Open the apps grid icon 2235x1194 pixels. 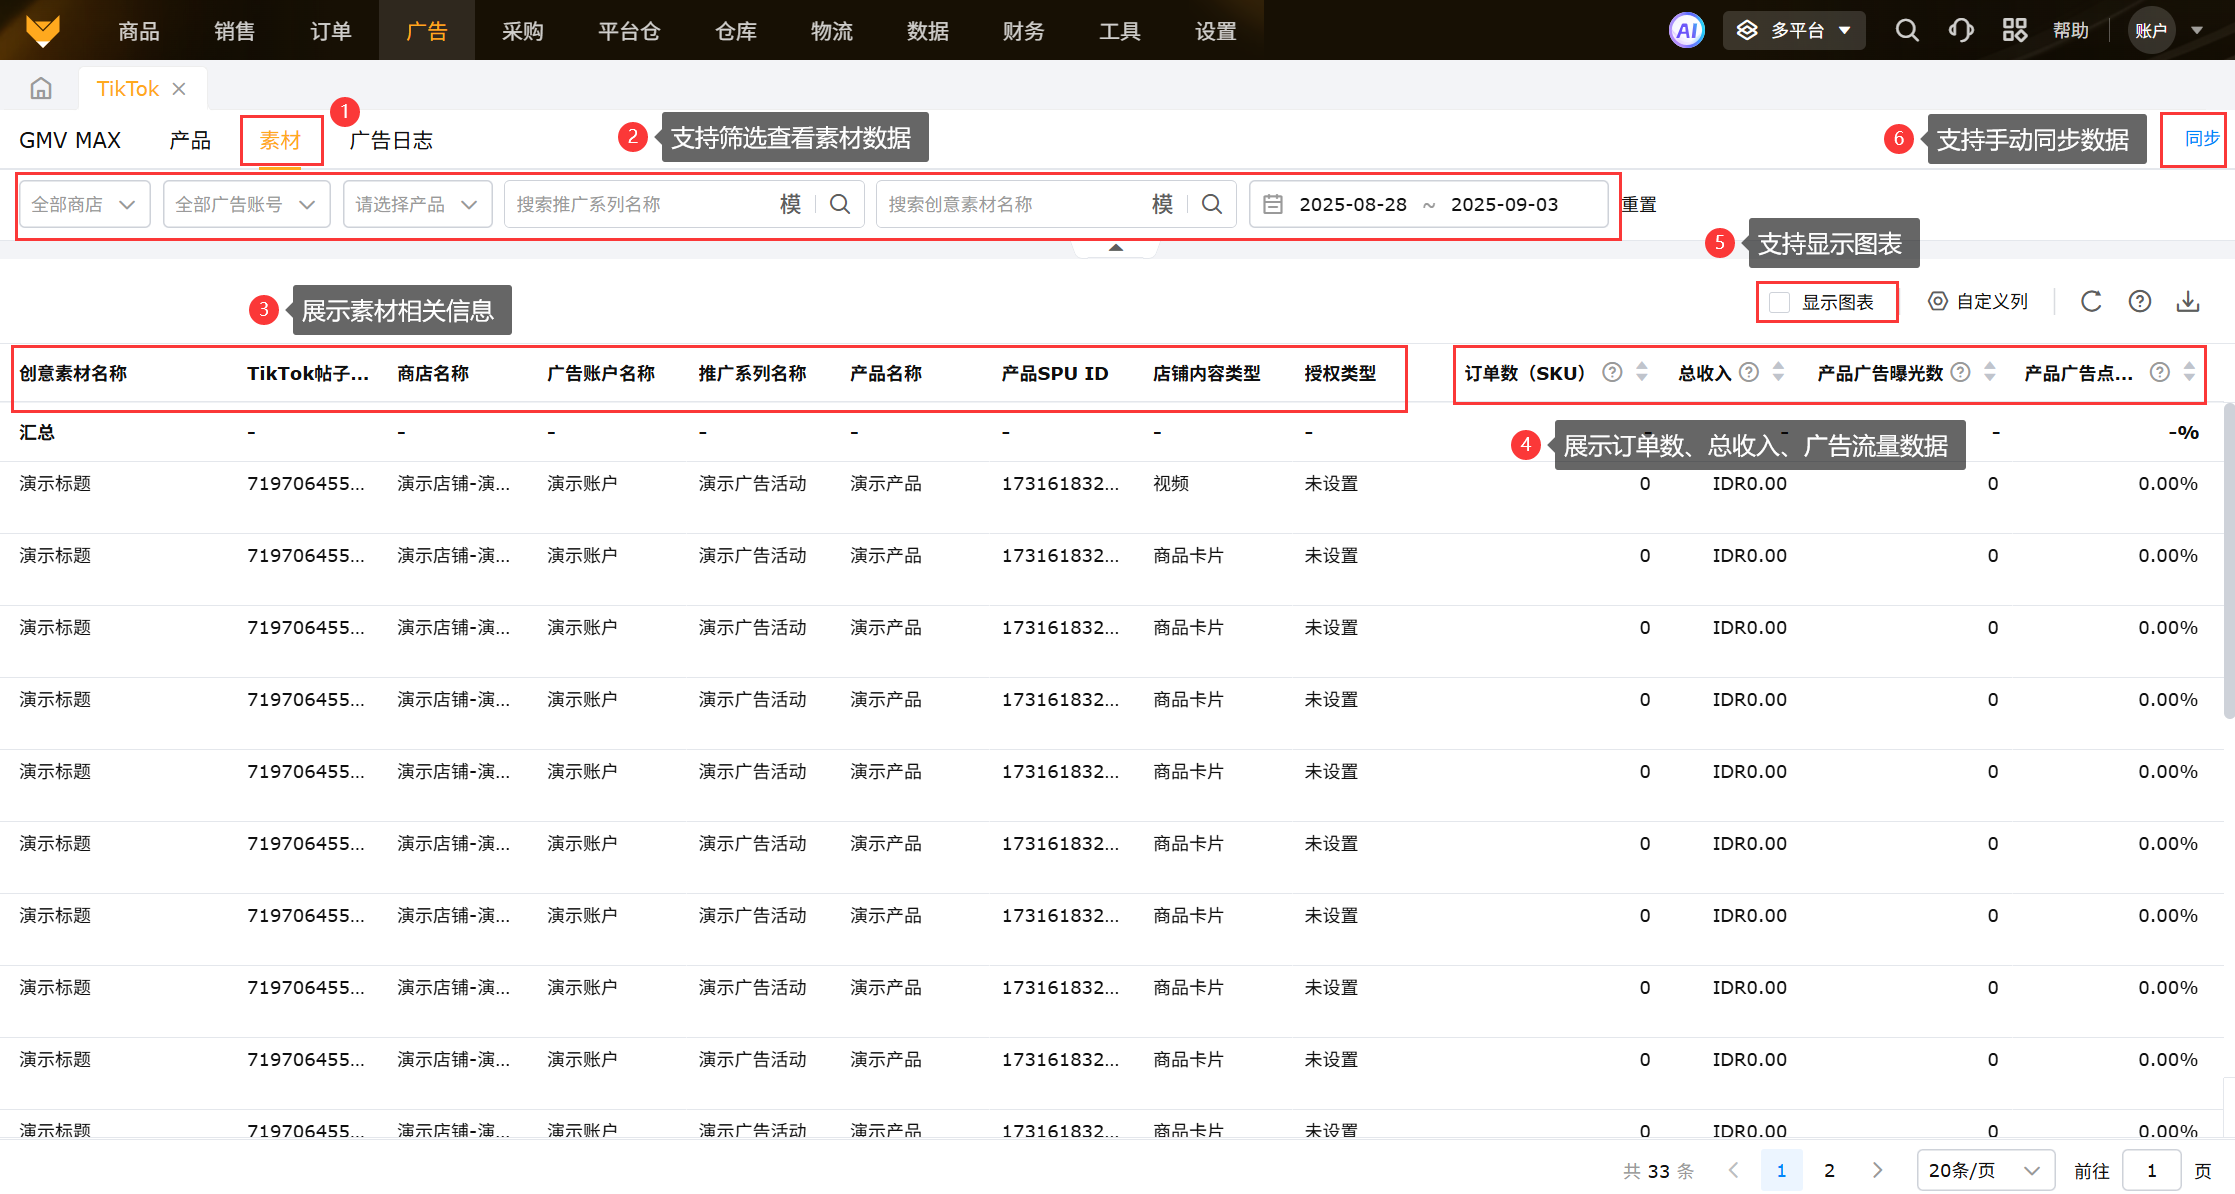[2014, 30]
